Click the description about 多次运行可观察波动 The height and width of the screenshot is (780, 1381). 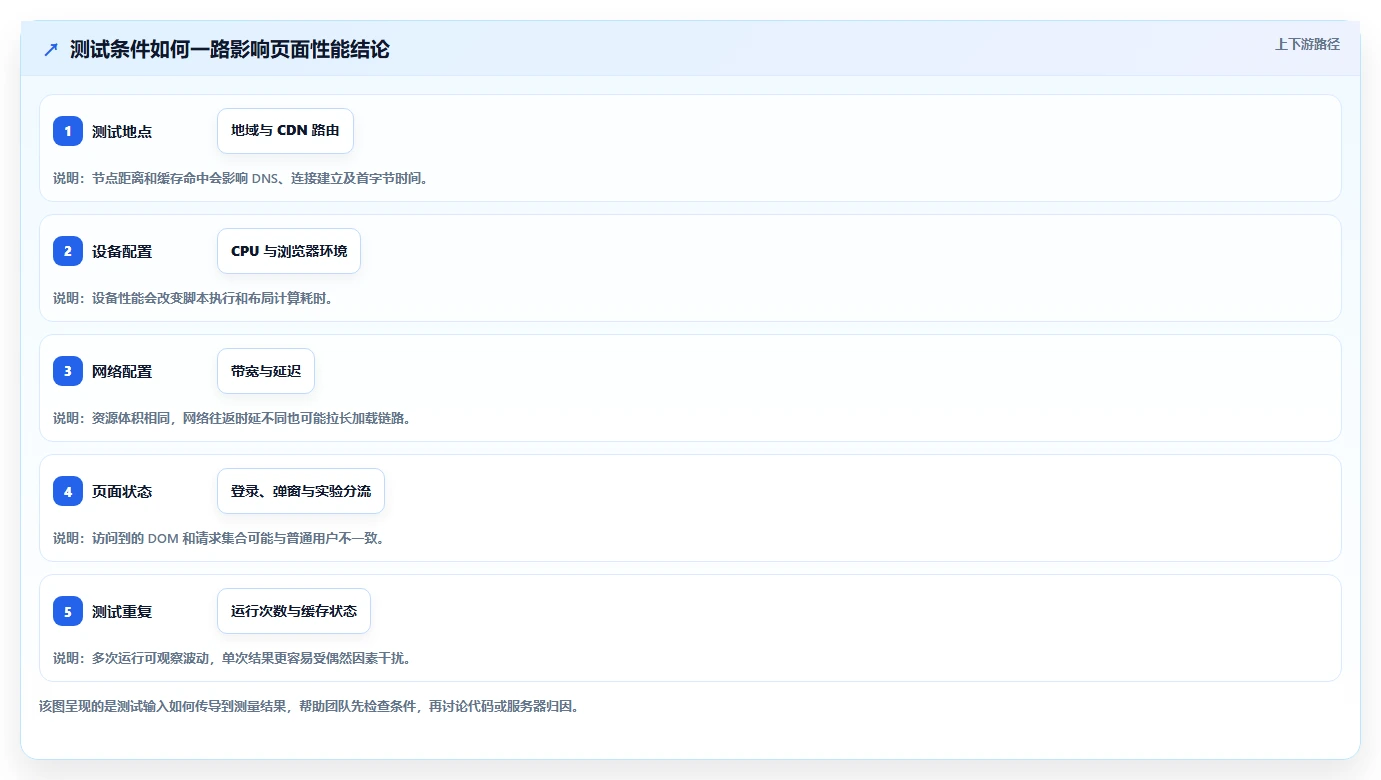(232, 658)
